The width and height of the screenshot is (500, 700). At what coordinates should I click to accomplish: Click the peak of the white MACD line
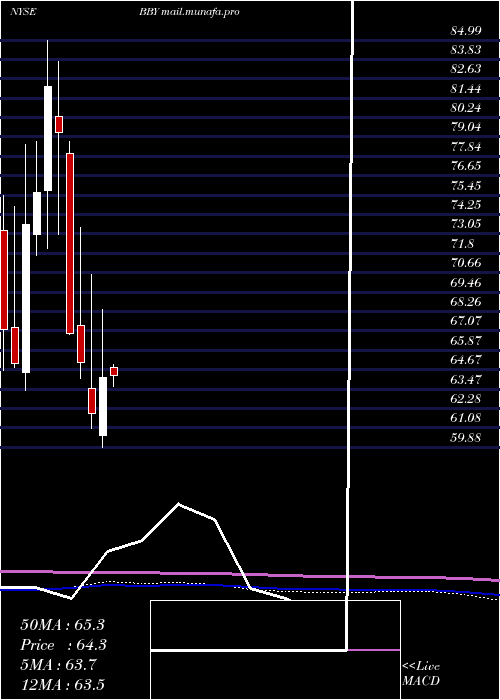pos(179,504)
